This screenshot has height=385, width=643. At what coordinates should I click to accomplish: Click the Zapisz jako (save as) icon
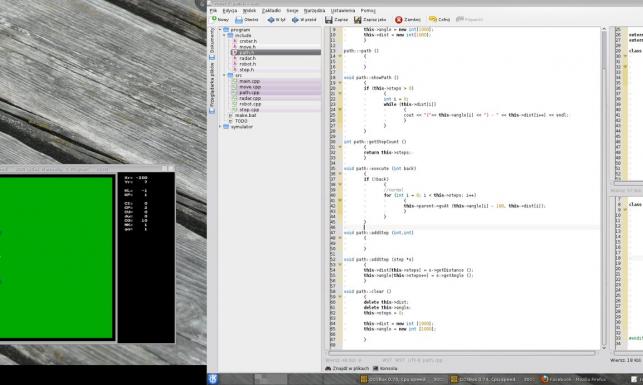(358, 19)
